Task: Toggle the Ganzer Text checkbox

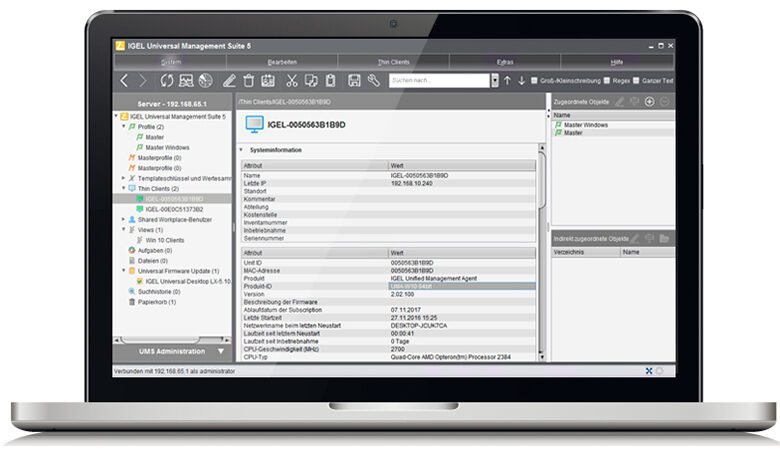Action: 636,81
